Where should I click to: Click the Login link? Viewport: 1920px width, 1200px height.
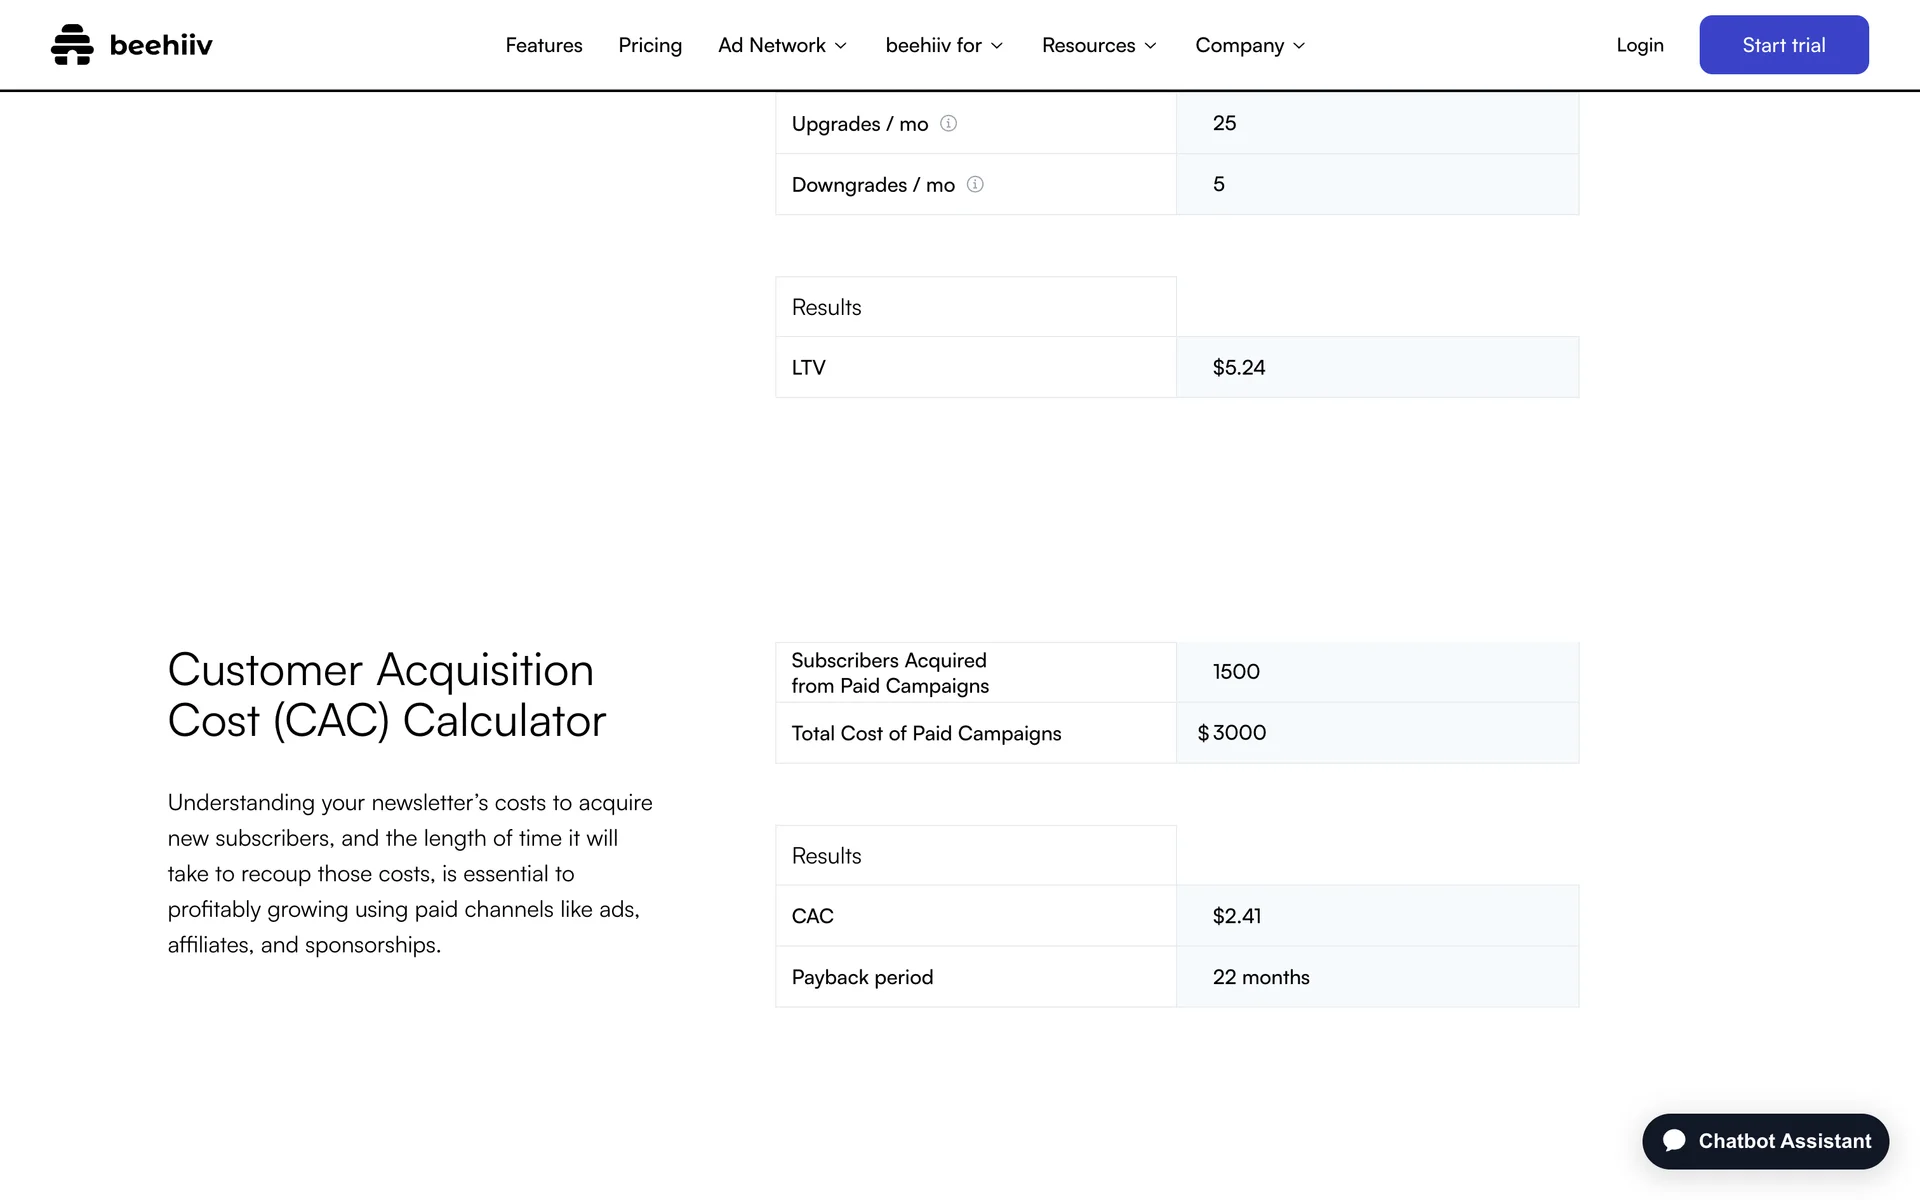pos(1639,45)
